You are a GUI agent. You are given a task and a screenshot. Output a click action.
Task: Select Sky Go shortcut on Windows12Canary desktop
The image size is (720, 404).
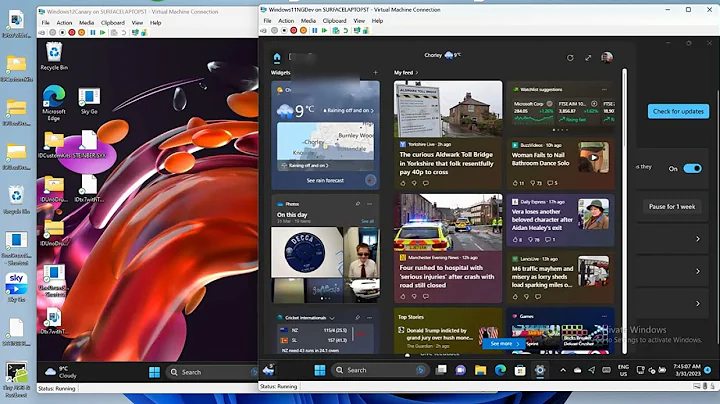click(x=89, y=101)
